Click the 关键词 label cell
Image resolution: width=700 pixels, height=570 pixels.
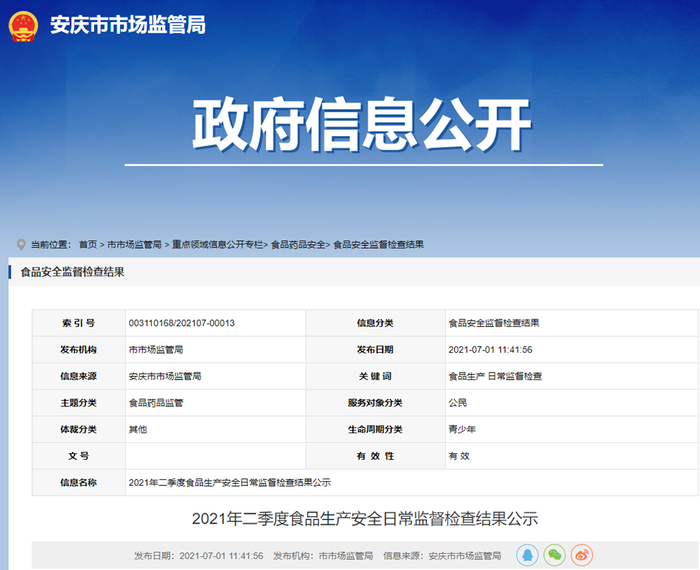375,376
